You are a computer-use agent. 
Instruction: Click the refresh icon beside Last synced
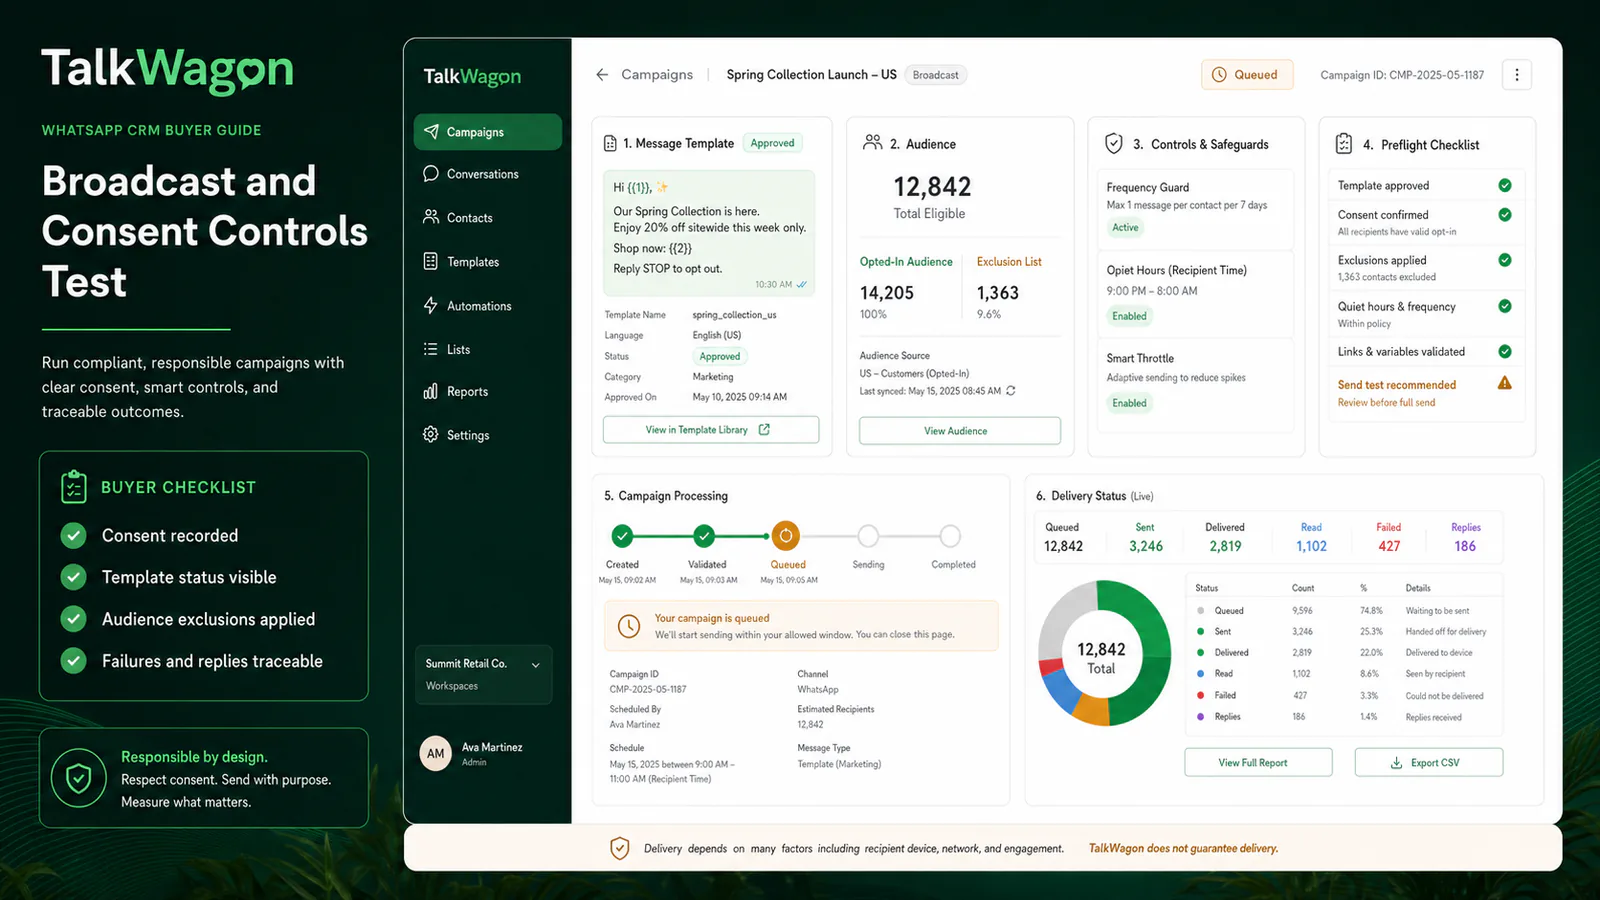coord(1011,391)
